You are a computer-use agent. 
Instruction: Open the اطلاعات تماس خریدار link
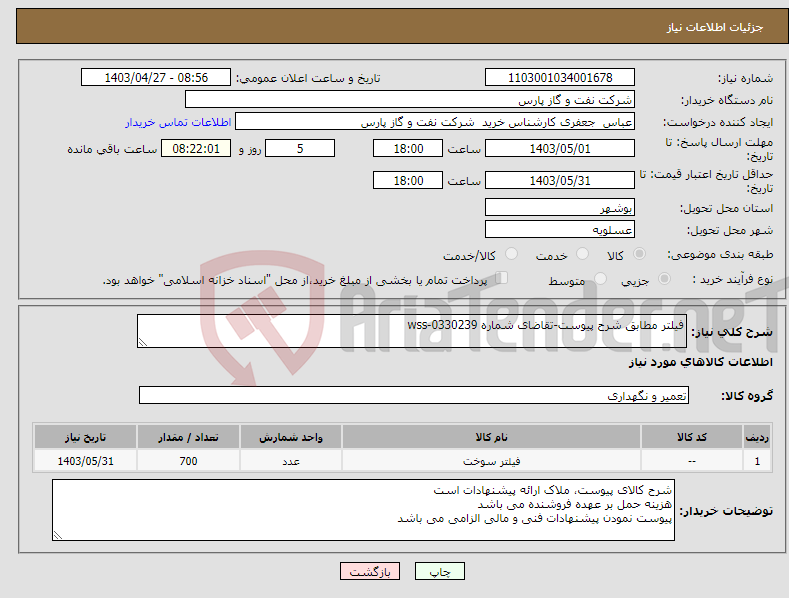(178, 122)
